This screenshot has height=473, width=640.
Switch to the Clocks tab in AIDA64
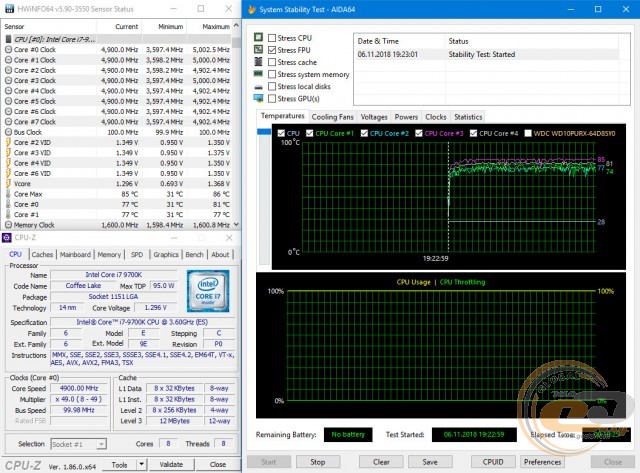coord(436,117)
